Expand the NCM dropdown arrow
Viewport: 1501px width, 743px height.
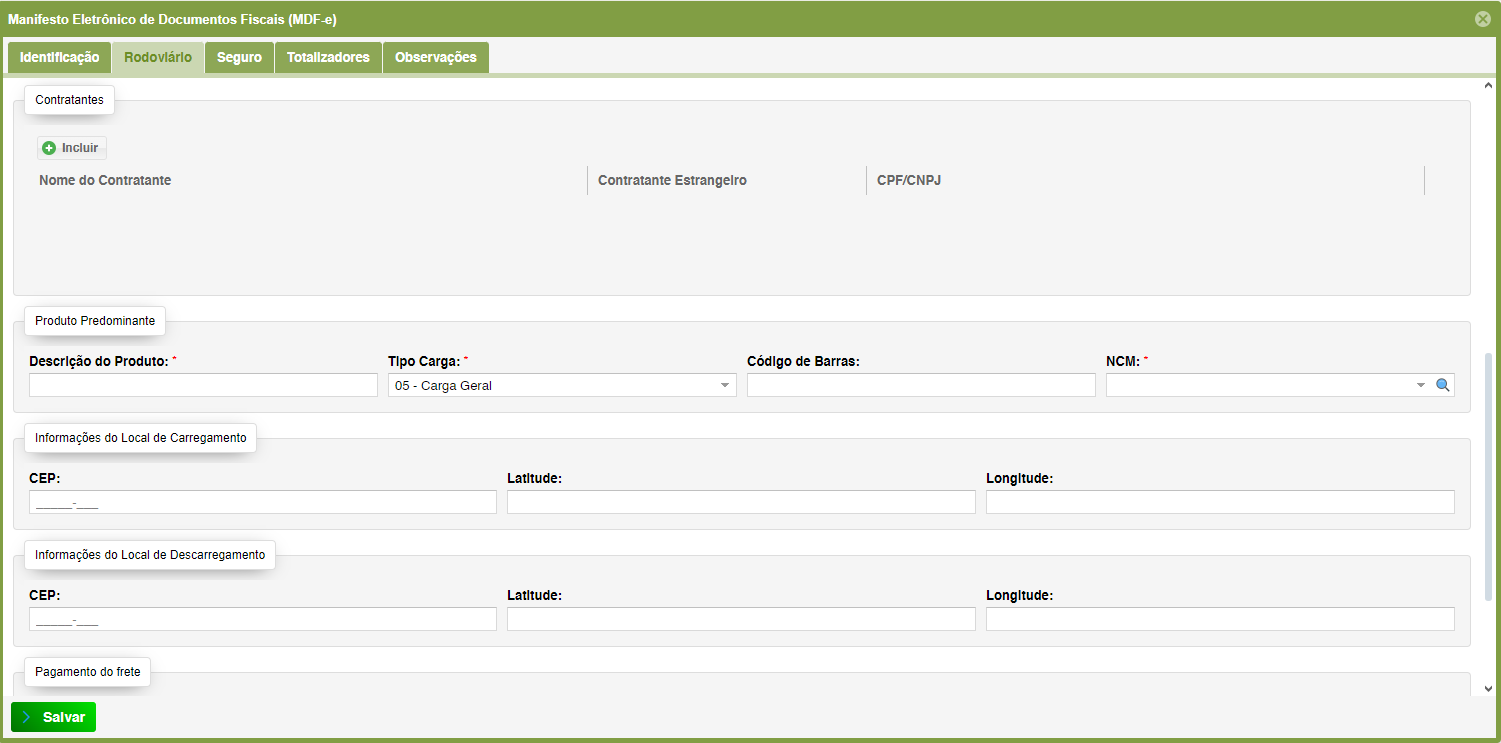coord(1420,385)
